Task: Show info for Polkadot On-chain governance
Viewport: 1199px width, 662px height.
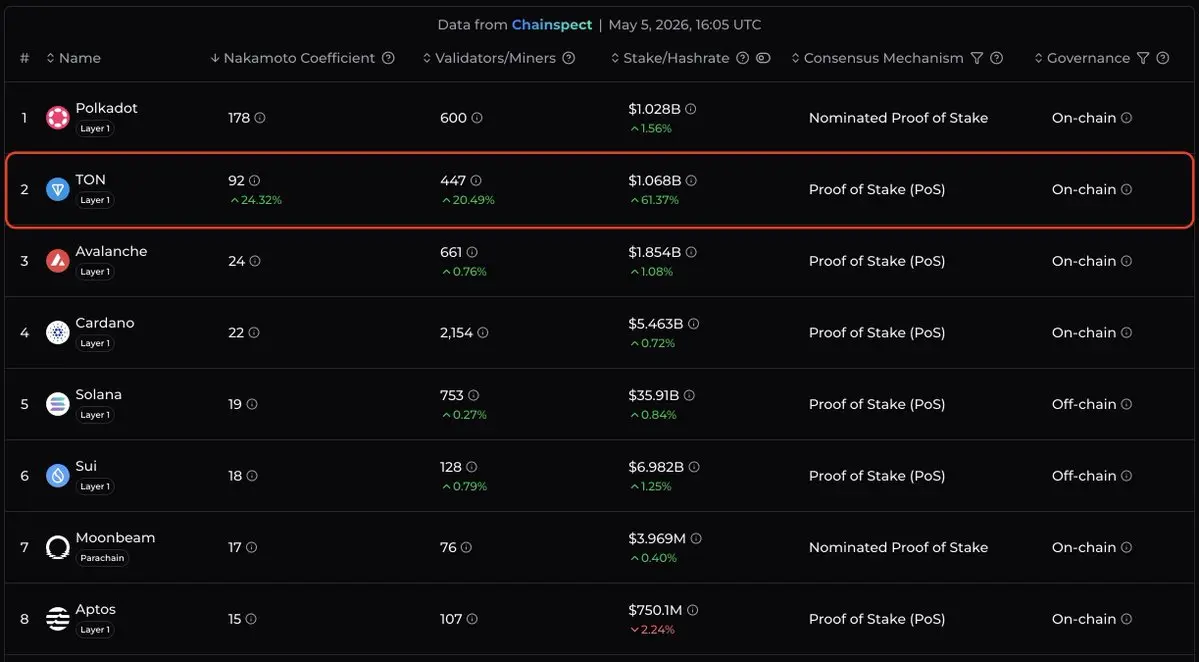Action: coord(1126,118)
